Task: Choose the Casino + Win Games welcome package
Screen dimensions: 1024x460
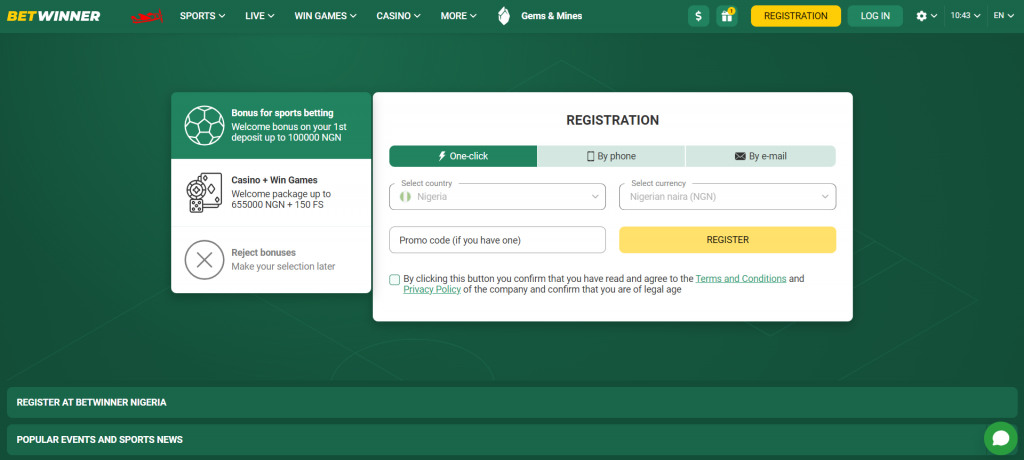Action: pyautogui.click(x=271, y=193)
